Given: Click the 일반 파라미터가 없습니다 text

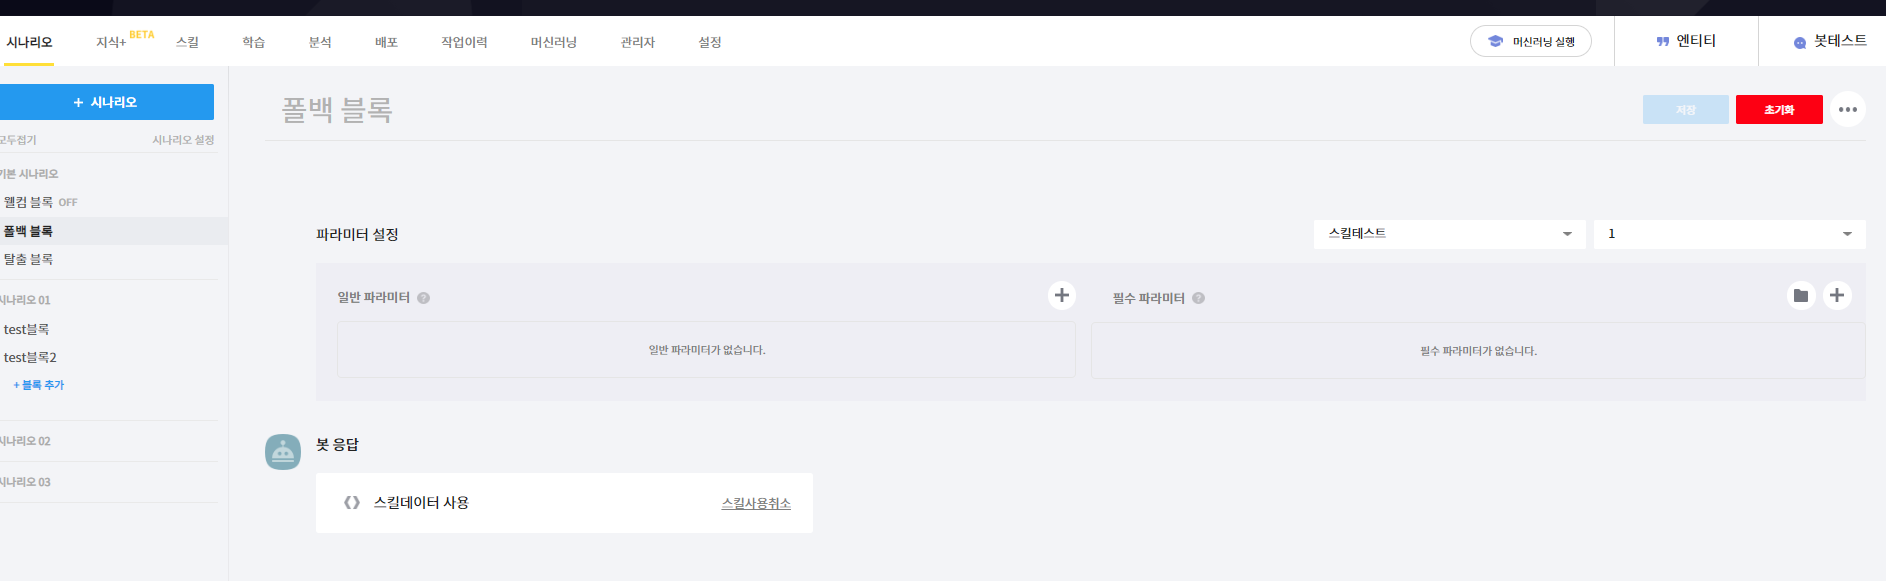Looking at the screenshot, I should click(x=707, y=350).
